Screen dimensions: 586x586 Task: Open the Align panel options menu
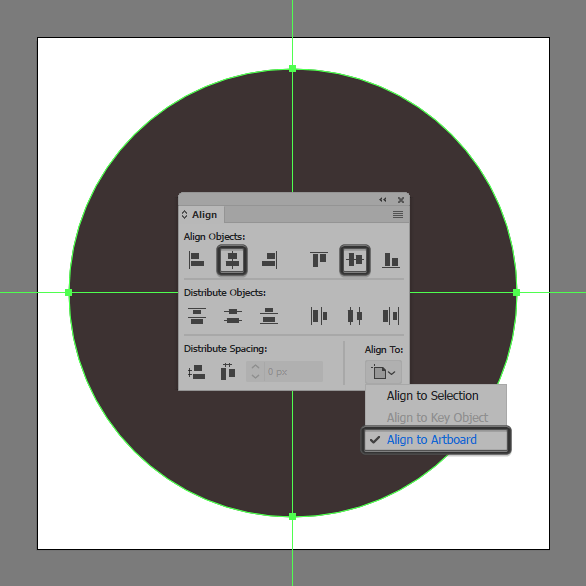coord(398,215)
